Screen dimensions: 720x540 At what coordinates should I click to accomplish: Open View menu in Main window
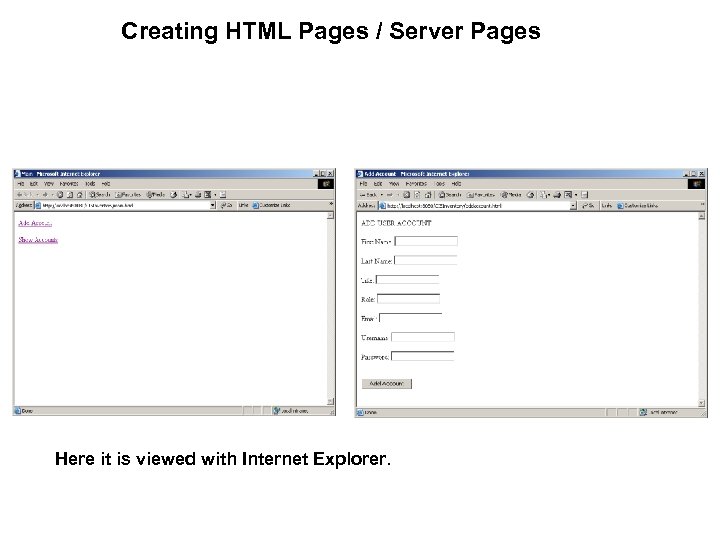coord(49,184)
